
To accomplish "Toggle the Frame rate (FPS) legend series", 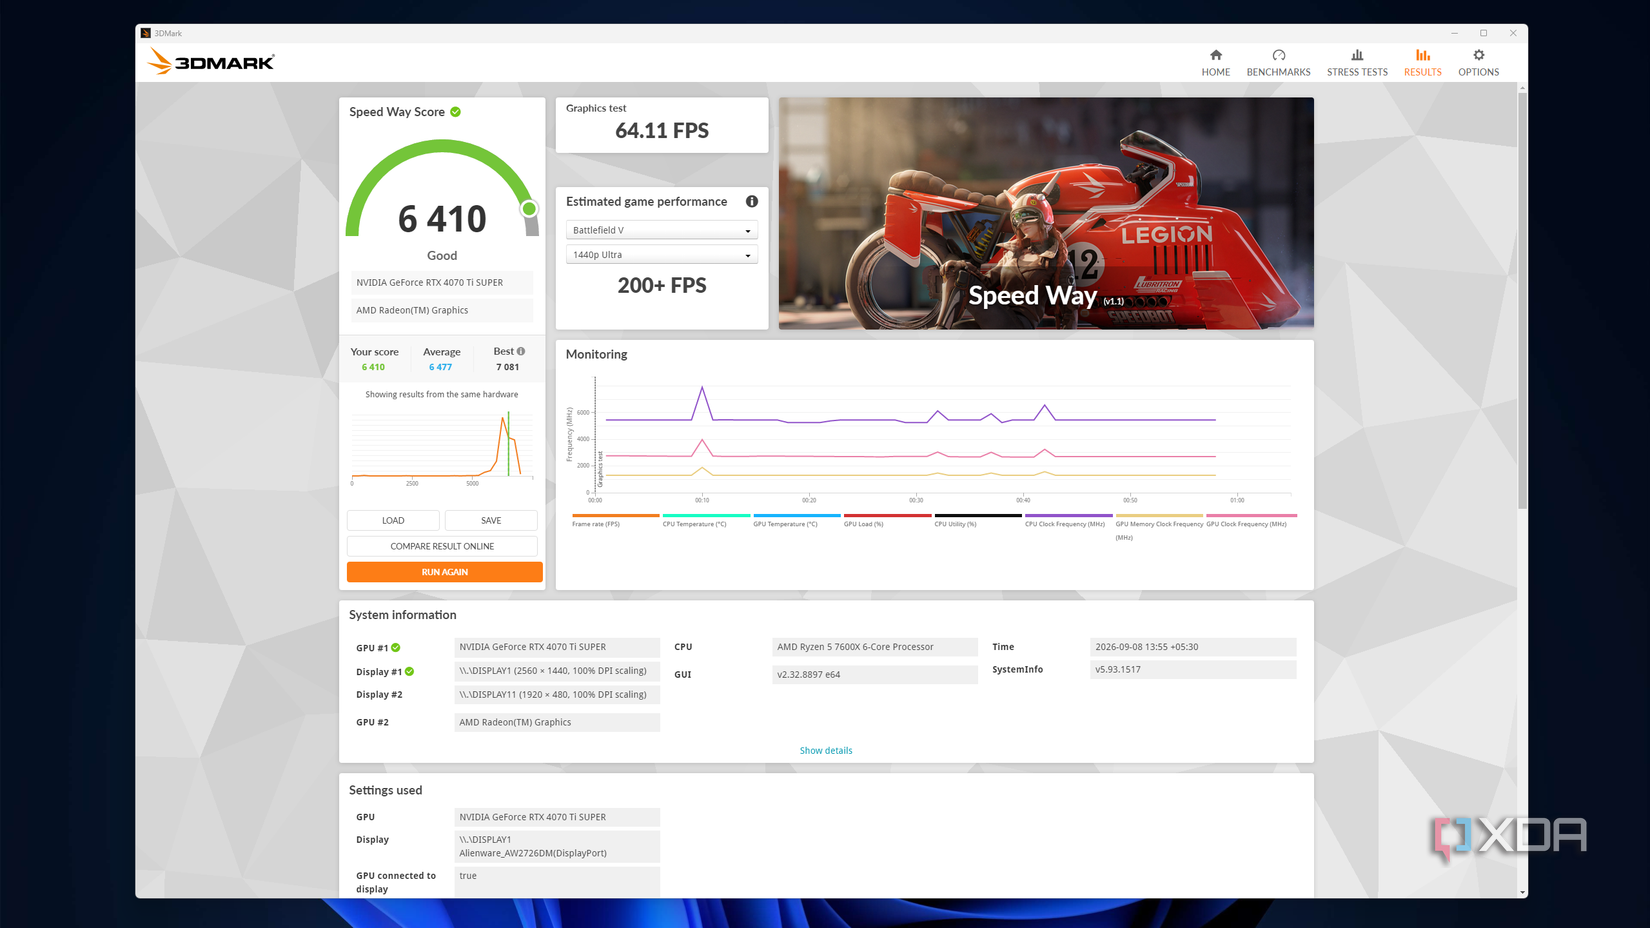I will pyautogui.click(x=615, y=520).
